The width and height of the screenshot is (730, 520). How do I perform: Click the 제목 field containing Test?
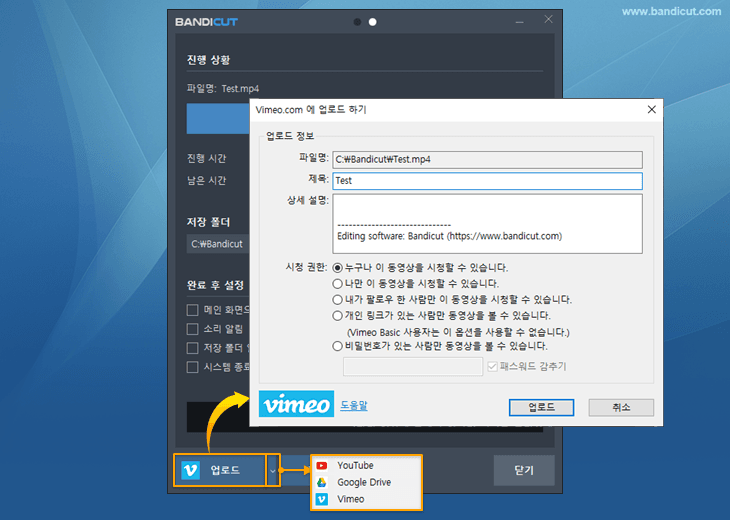coord(487,181)
